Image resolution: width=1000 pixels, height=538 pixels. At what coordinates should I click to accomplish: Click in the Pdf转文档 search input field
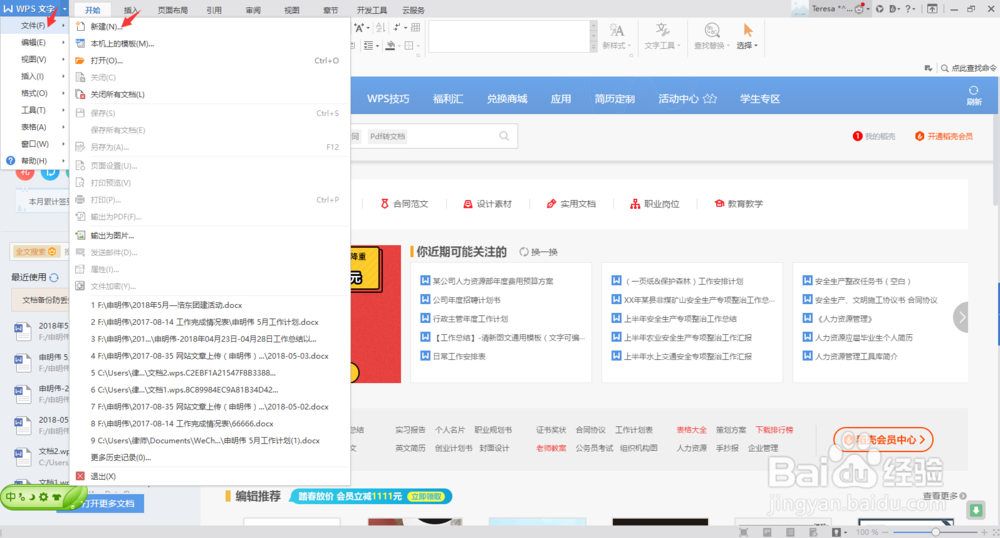(434, 136)
